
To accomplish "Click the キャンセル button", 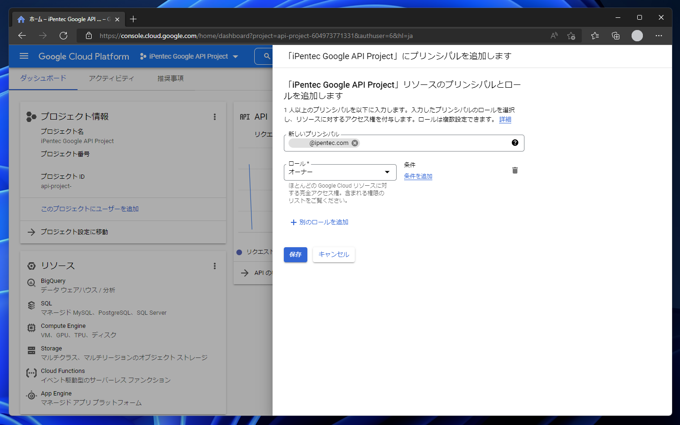I will click(333, 255).
